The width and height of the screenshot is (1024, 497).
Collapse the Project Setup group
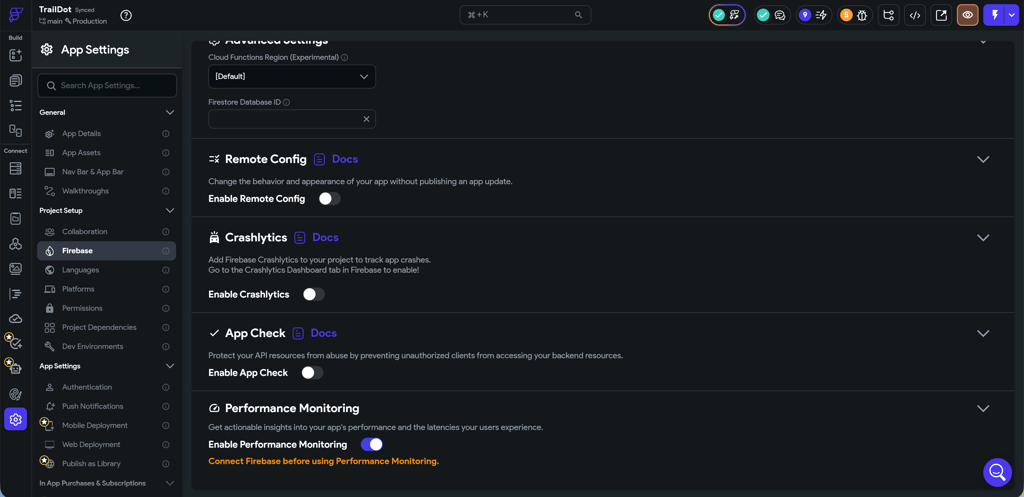pos(170,210)
